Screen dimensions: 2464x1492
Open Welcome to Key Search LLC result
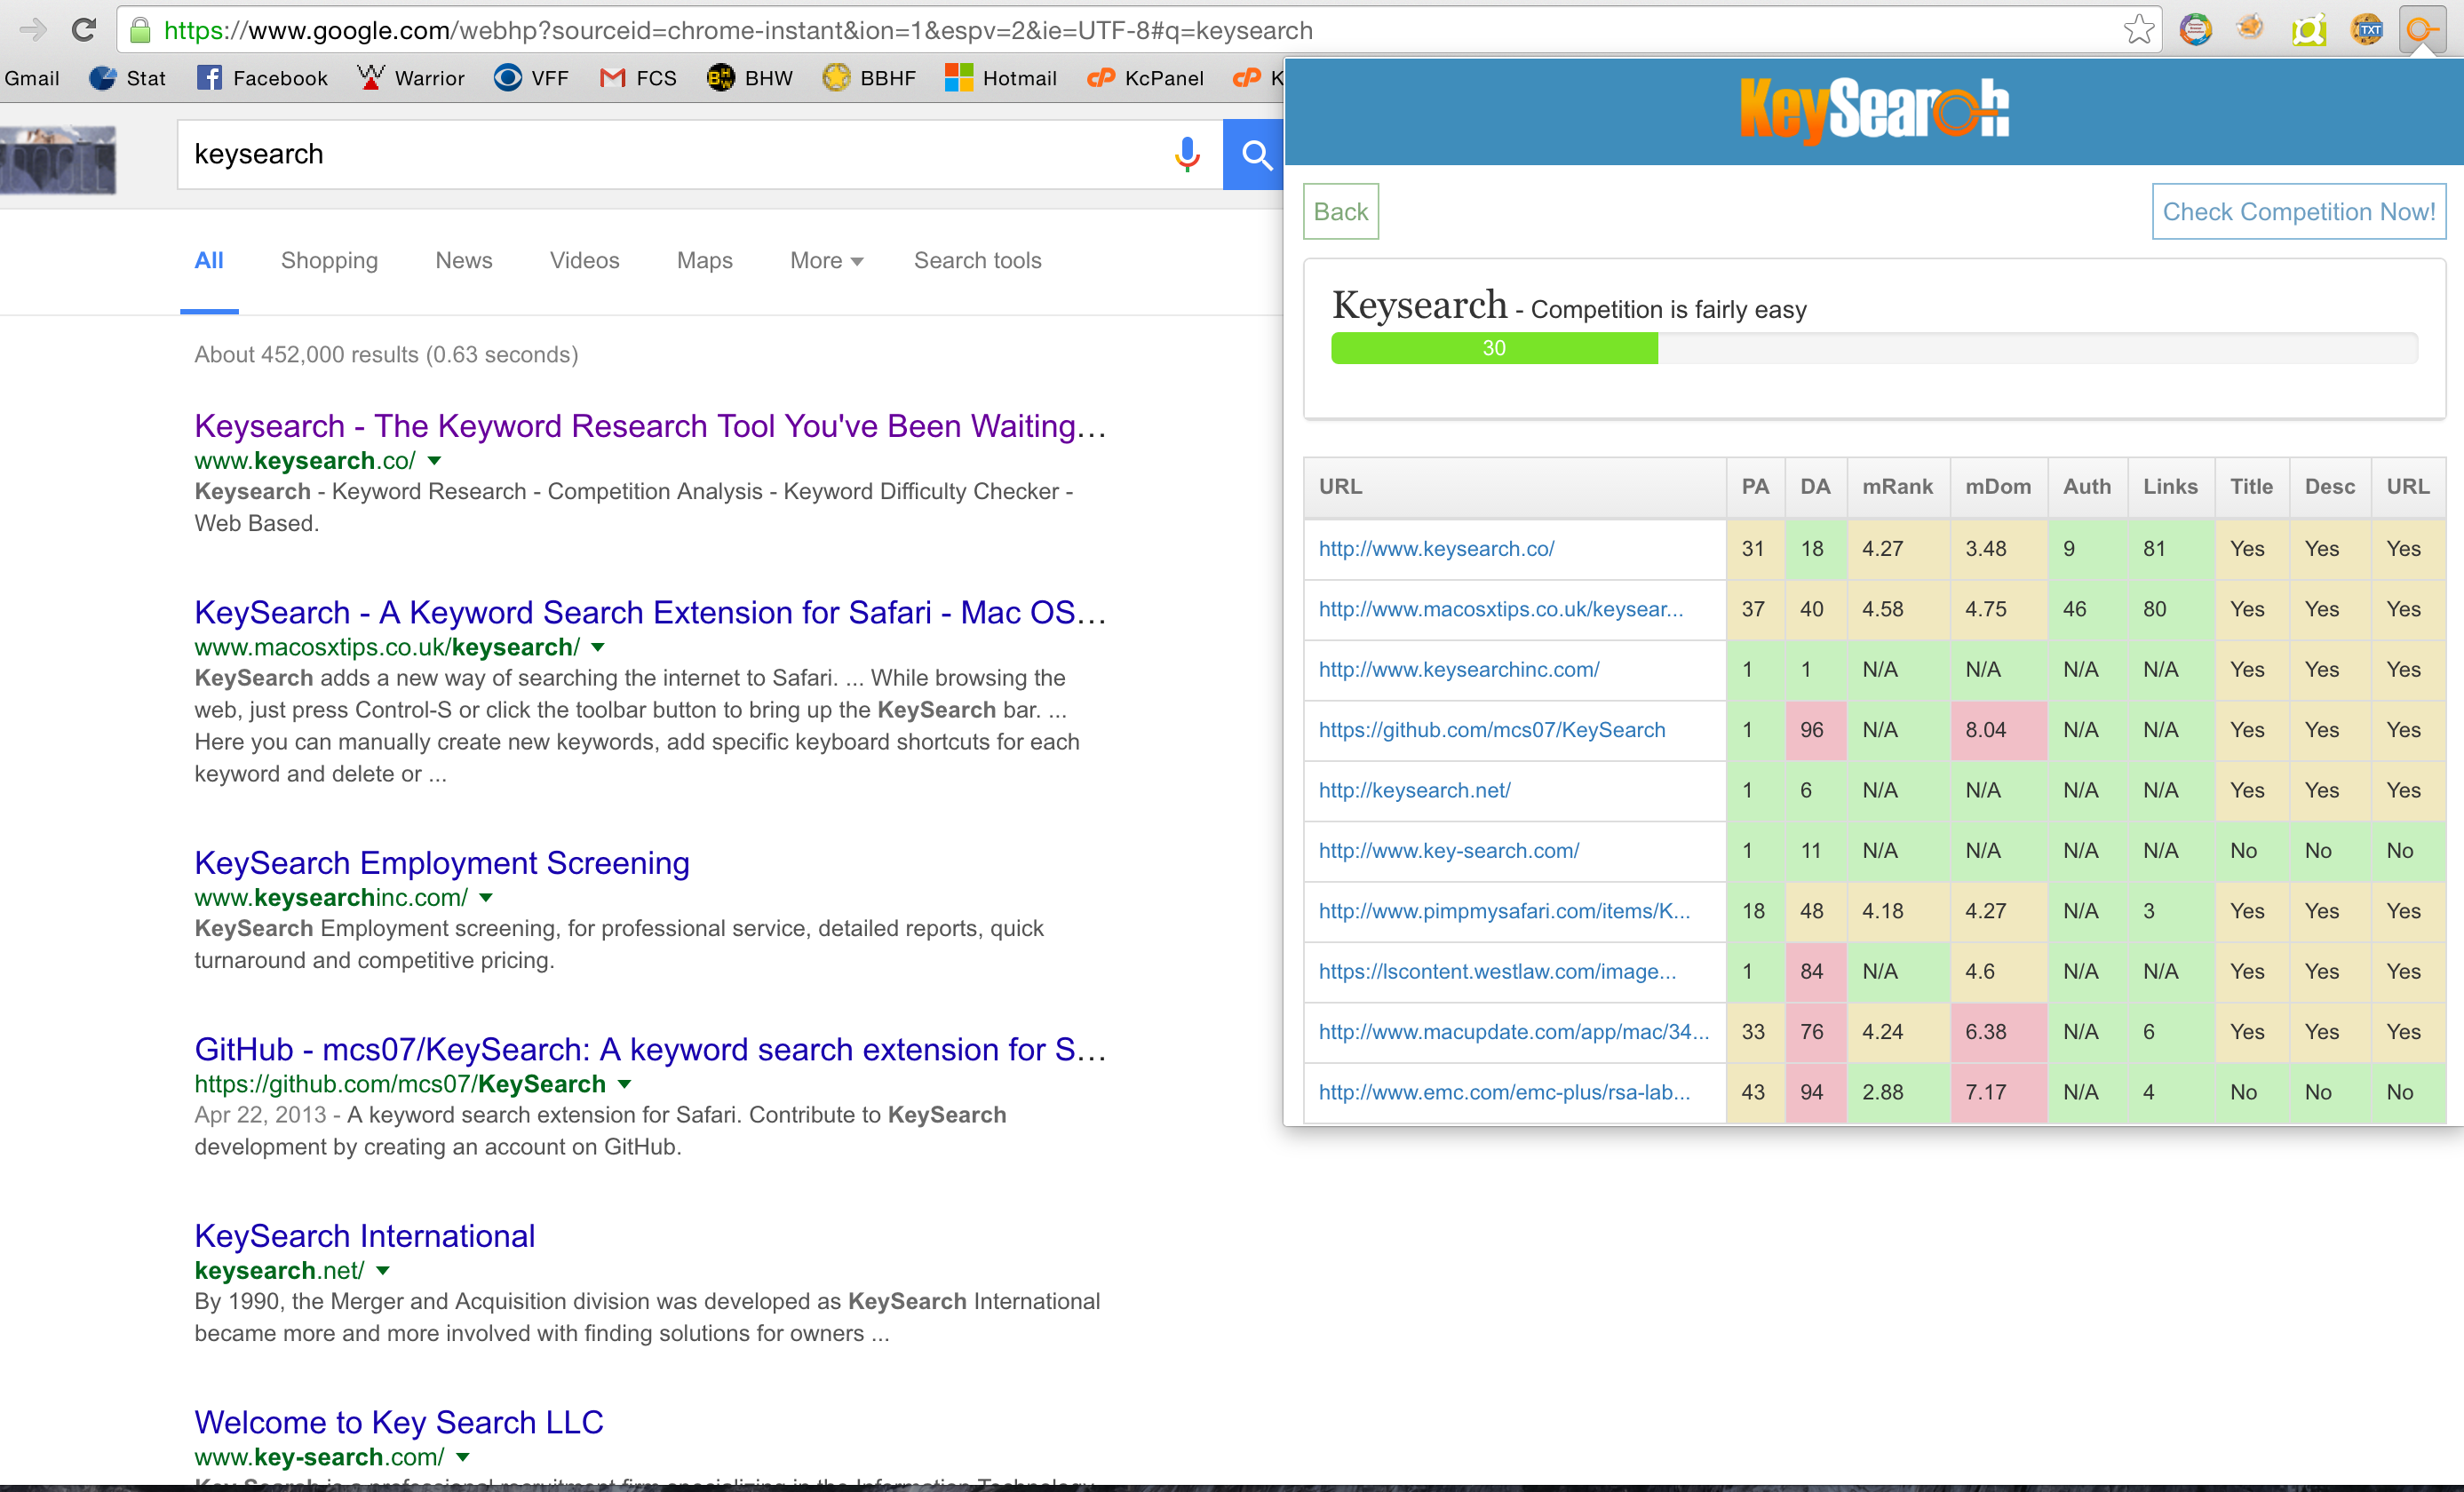pyautogui.click(x=399, y=1422)
